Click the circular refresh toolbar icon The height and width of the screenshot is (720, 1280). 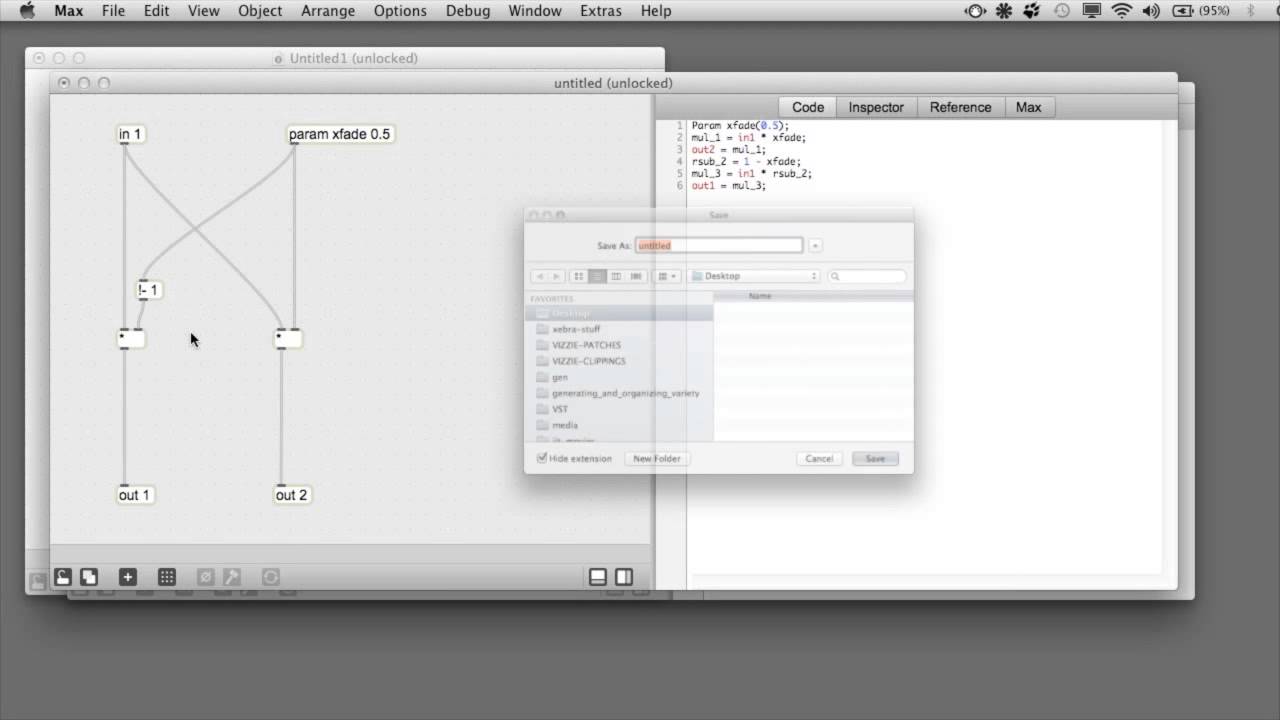pyautogui.click(x=270, y=577)
